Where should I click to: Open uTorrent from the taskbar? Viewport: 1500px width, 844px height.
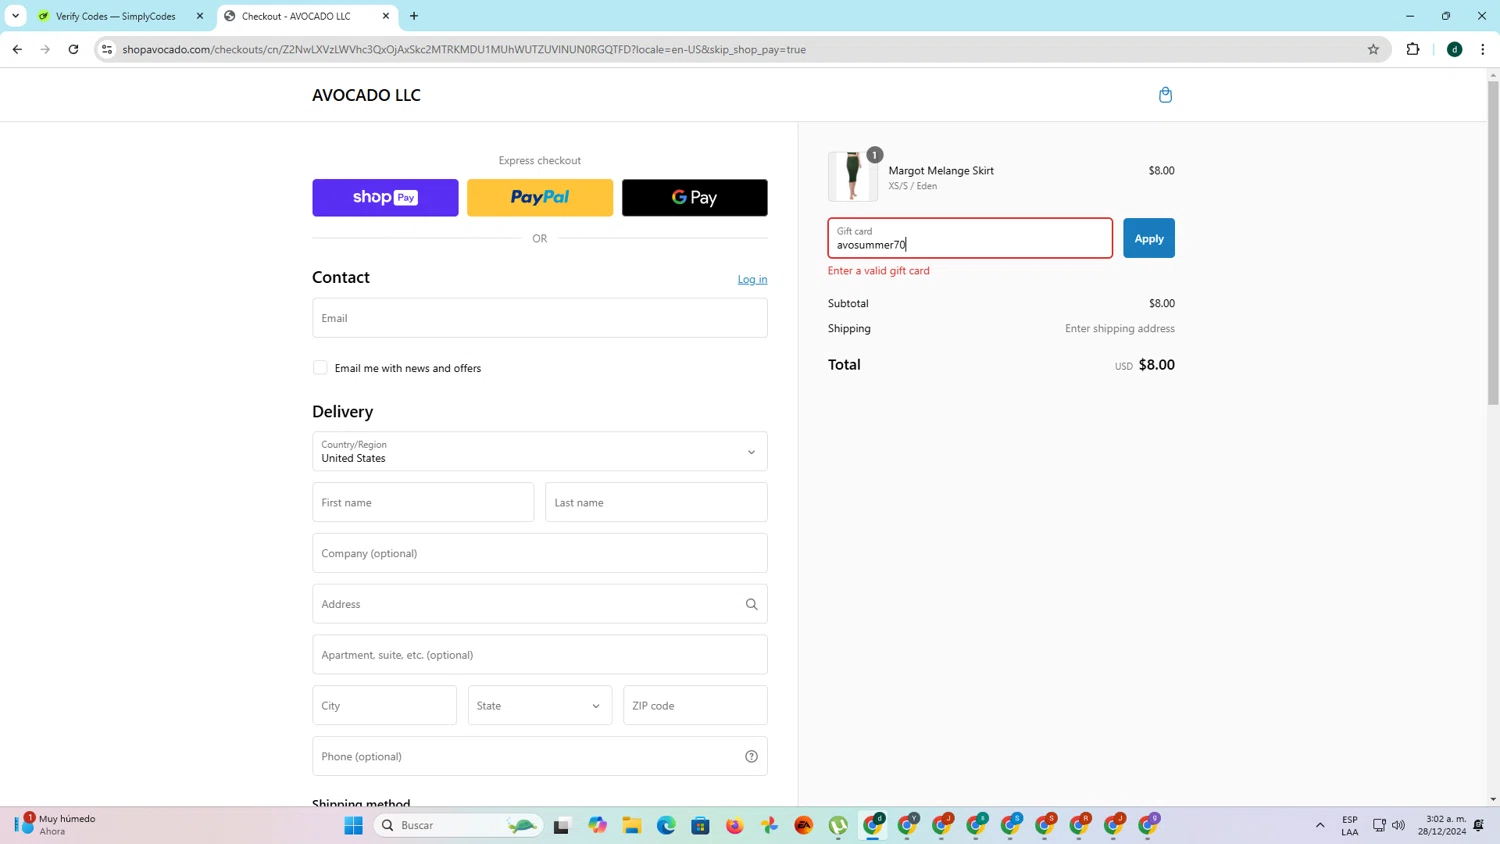pyautogui.click(x=838, y=825)
